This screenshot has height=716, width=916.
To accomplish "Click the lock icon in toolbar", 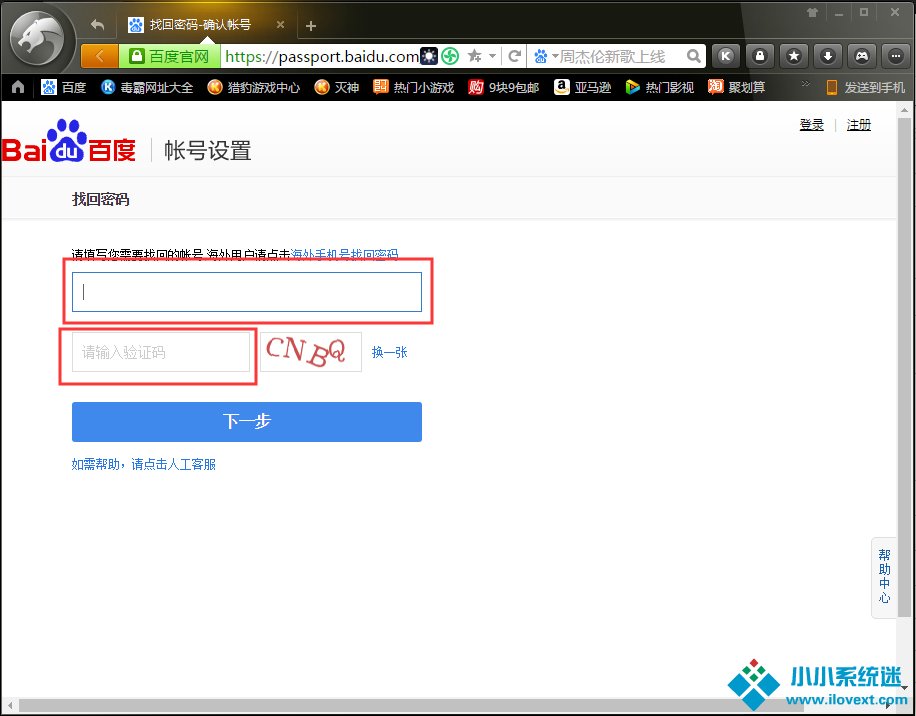I will pos(760,56).
